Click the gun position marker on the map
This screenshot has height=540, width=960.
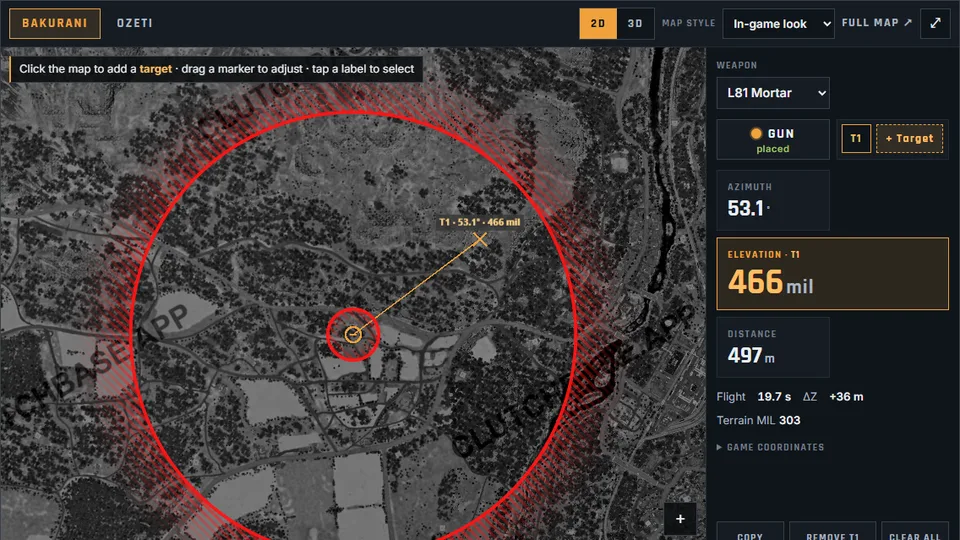(353, 334)
